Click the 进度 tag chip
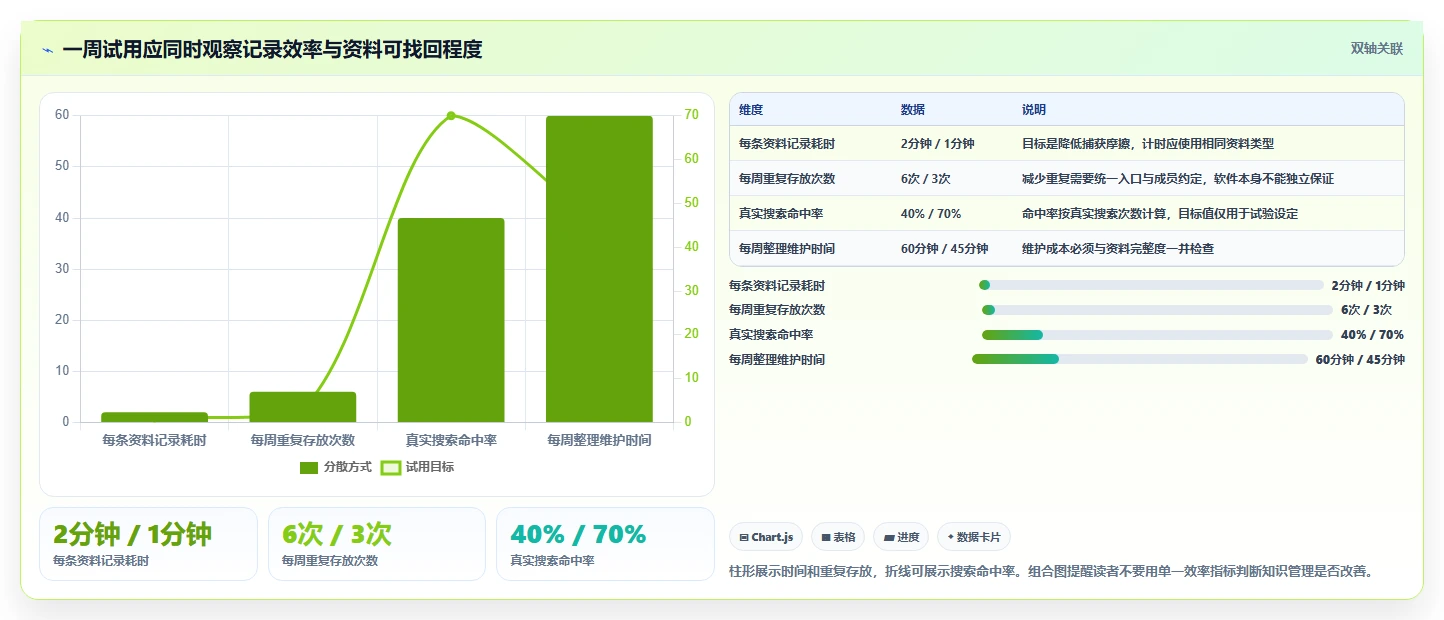Screen dimensions: 1444x620 [x=901, y=537]
